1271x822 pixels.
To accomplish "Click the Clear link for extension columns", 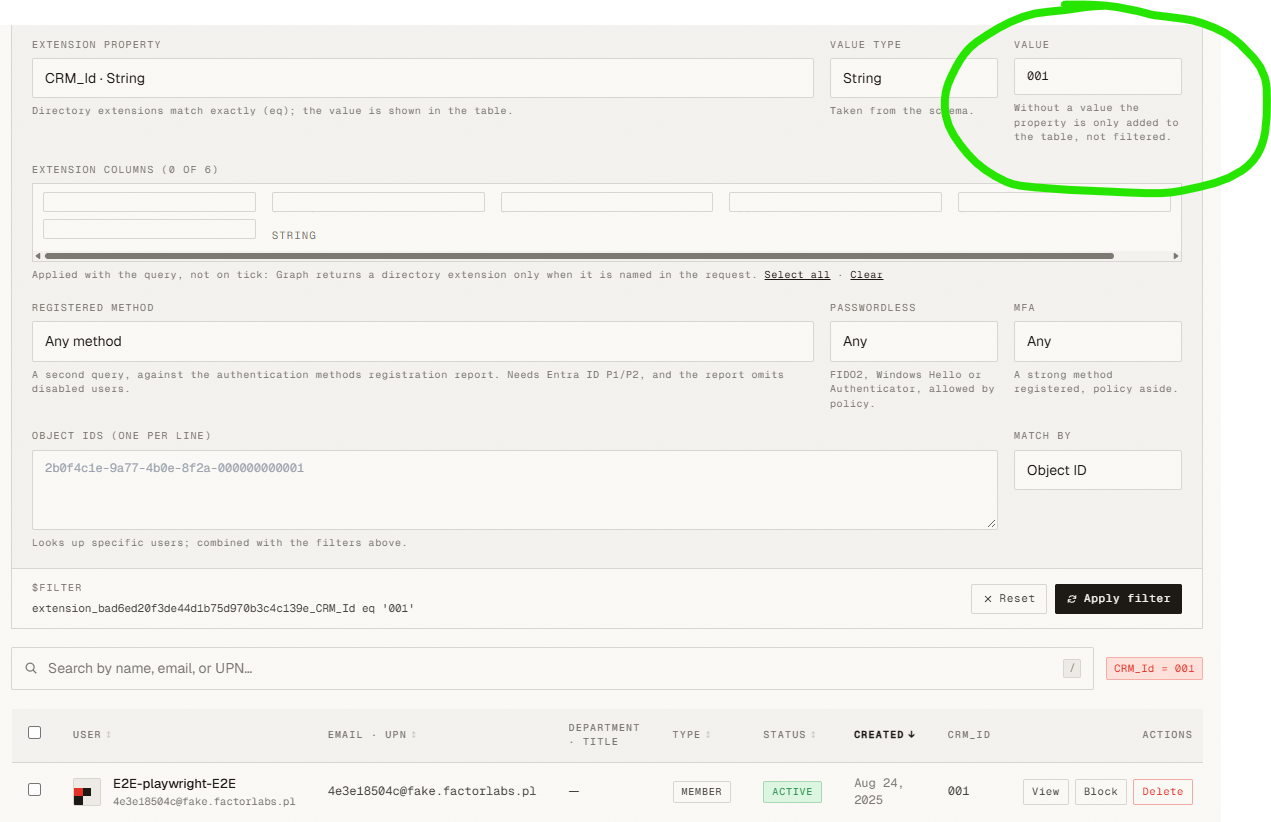I will coord(866,275).
